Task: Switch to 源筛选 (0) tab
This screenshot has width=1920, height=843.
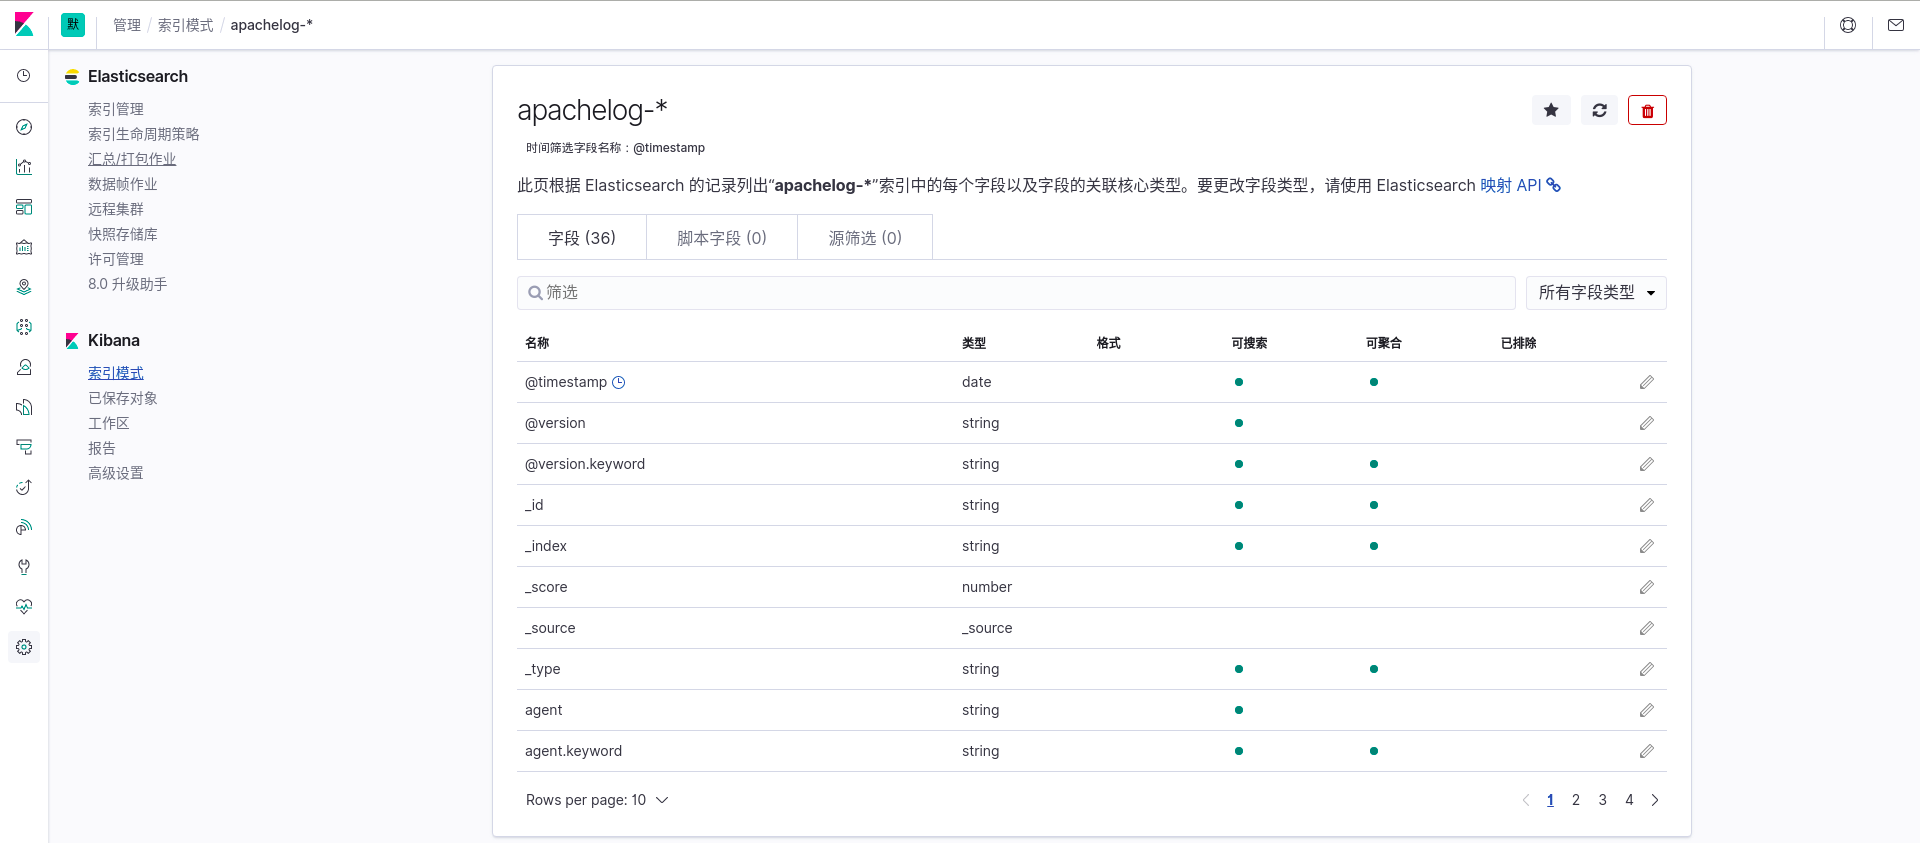Action: (x=865, y=237)
